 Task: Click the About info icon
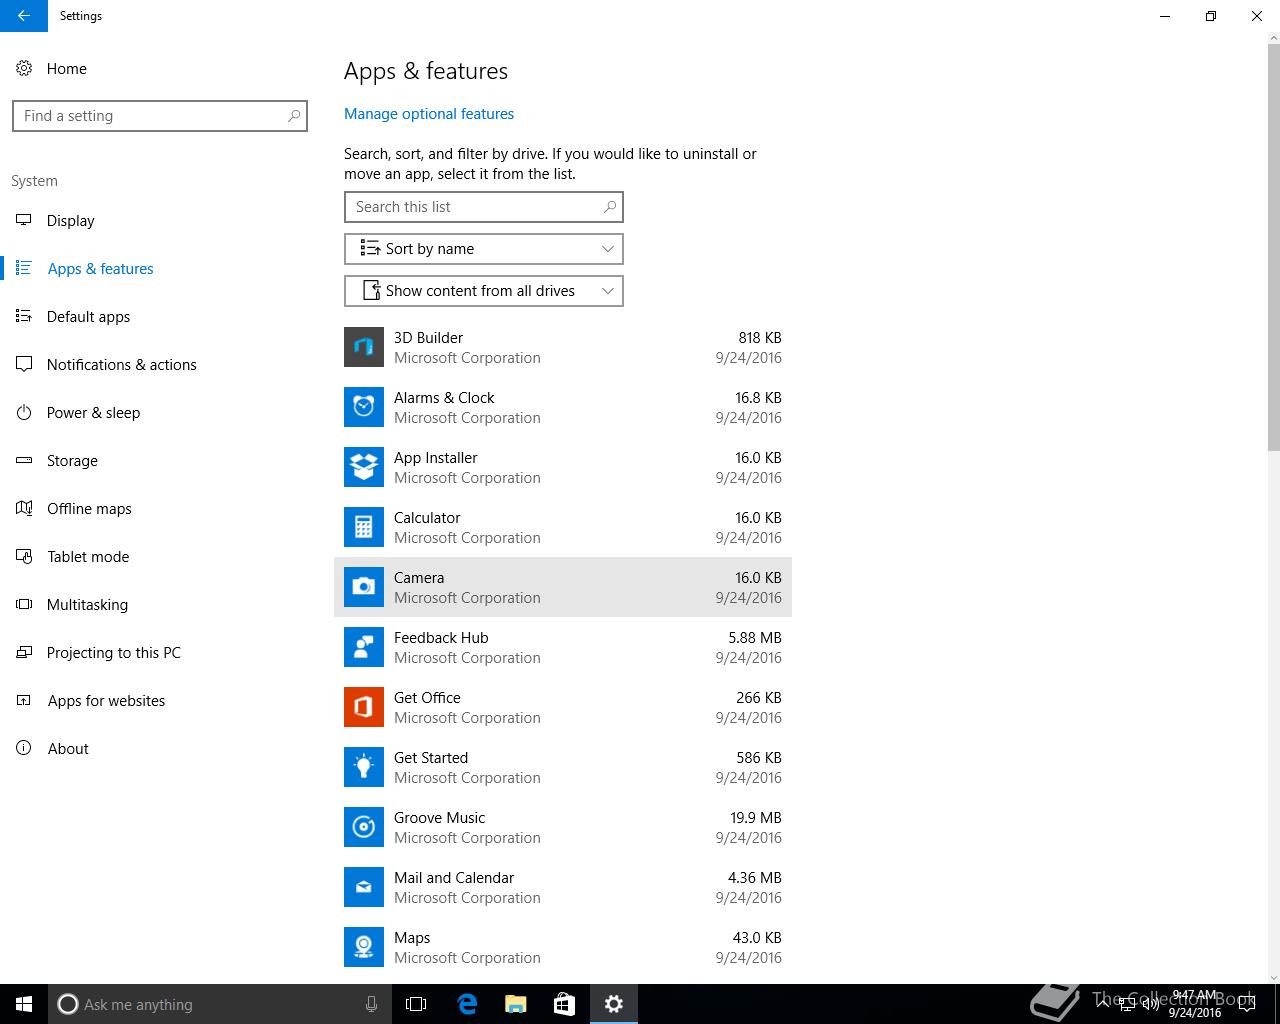[24, 748]
